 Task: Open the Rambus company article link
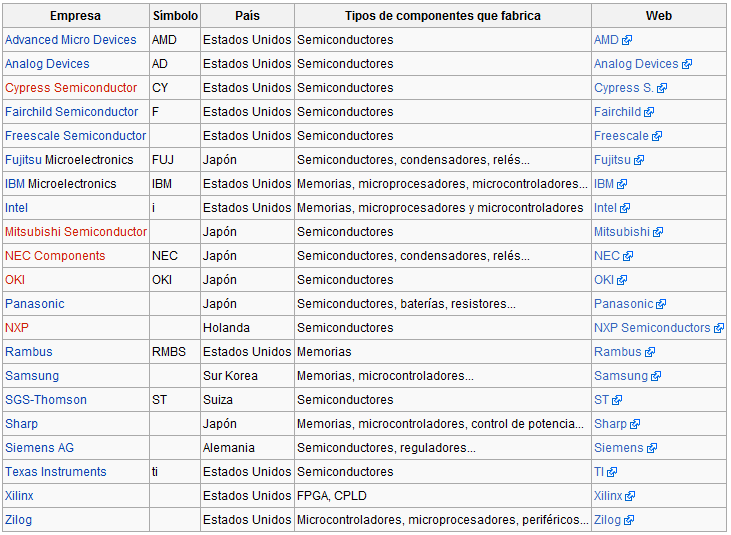pos(29,352)
